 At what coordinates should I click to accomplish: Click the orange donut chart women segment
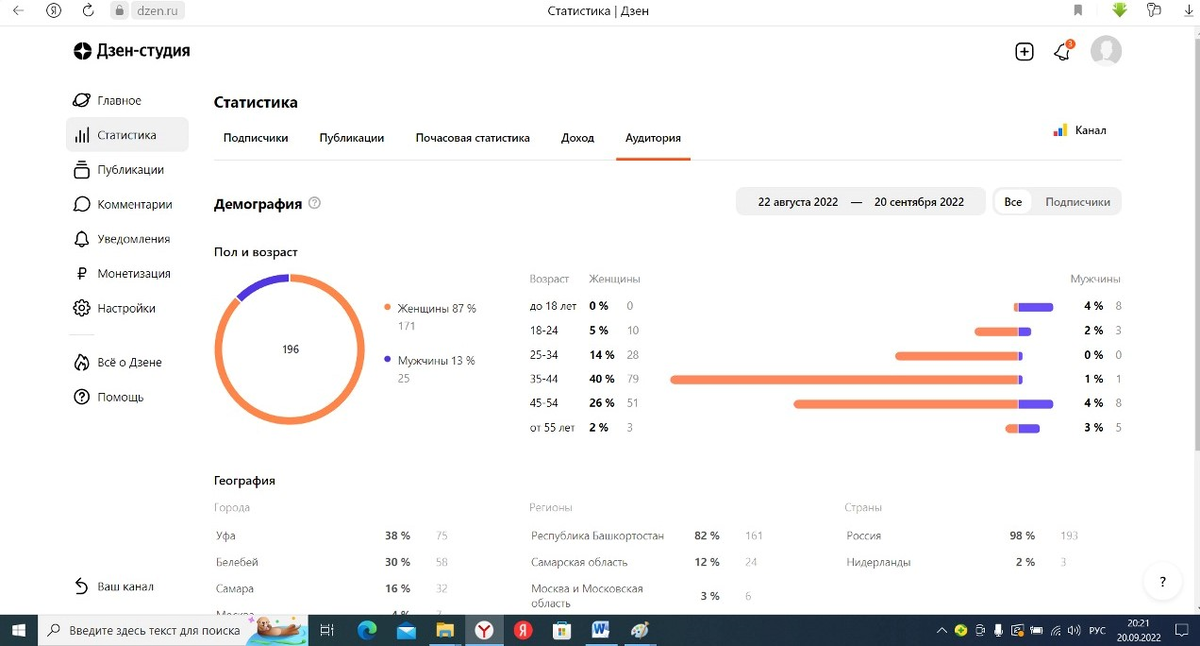(290, 423)
